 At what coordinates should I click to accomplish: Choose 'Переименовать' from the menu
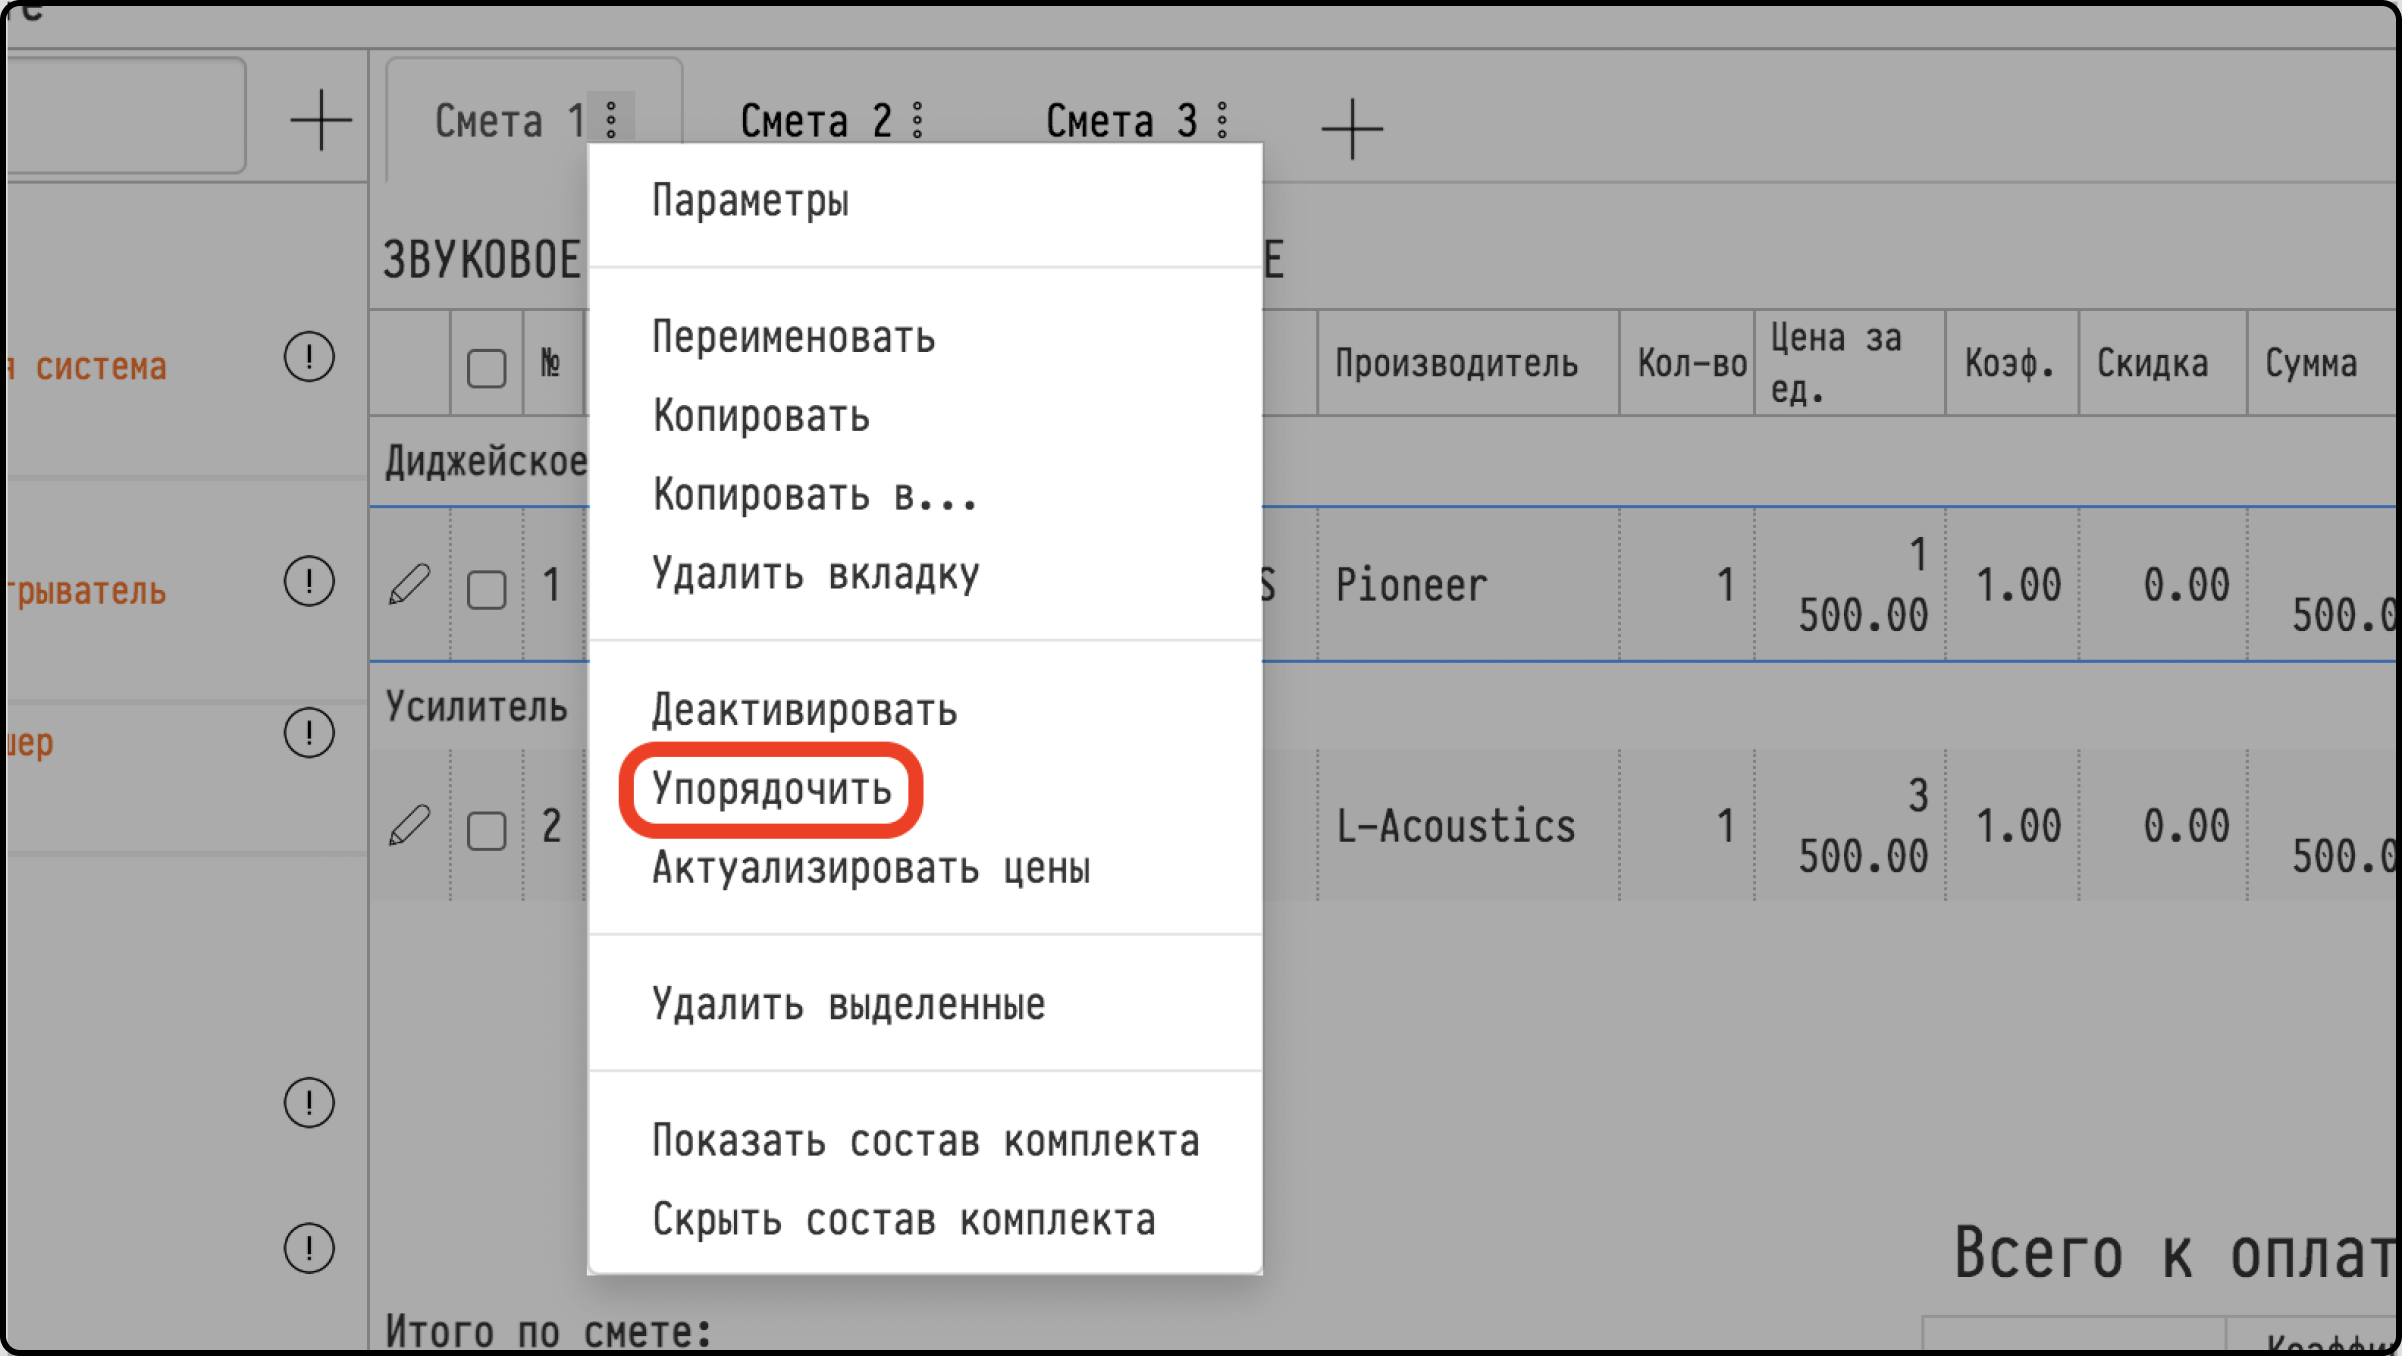(793, 338)
